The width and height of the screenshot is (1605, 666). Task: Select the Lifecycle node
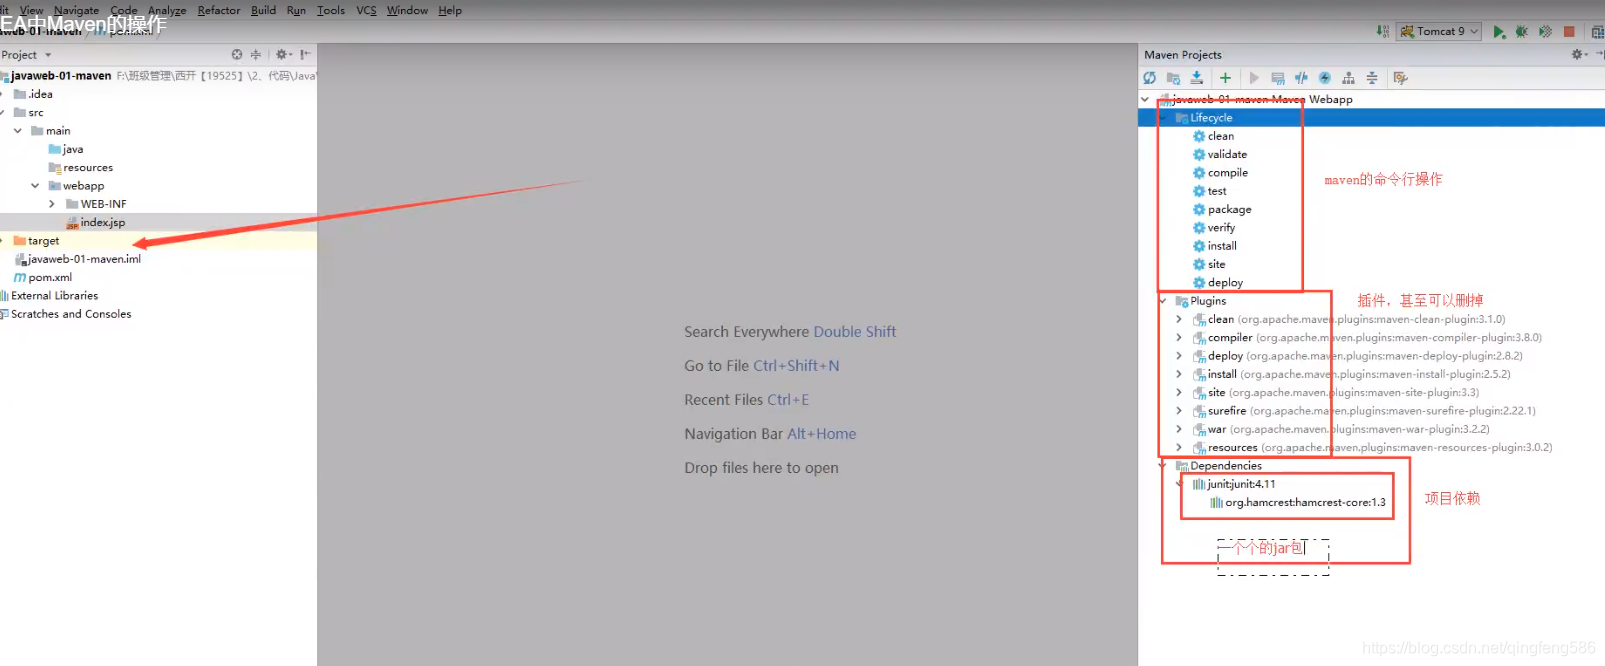[x=1371, y=118]
